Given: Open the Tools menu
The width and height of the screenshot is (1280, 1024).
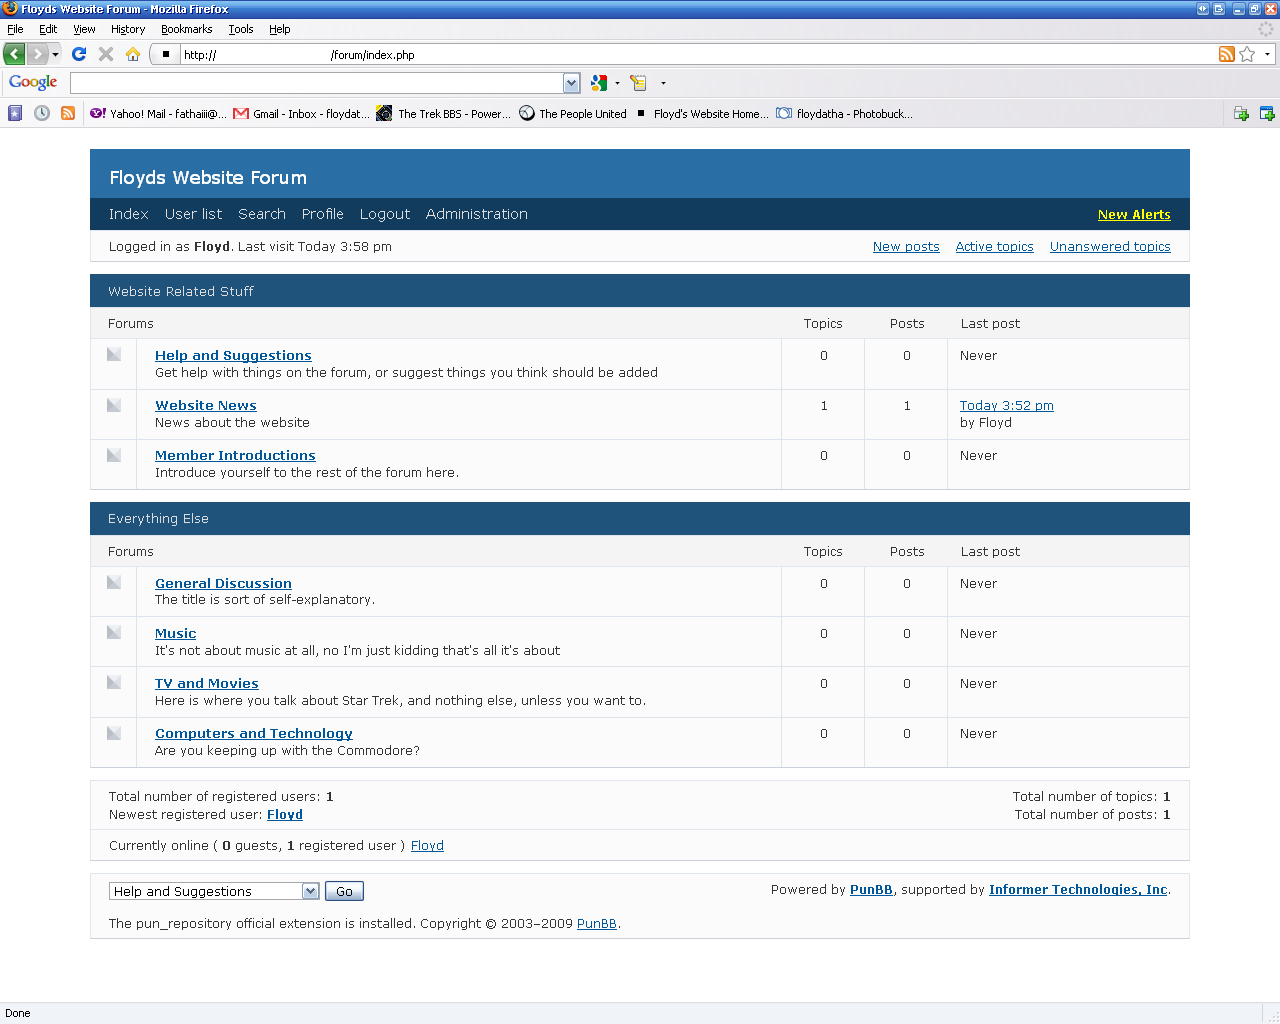Looking at the screenshot, I should (240, 29).
